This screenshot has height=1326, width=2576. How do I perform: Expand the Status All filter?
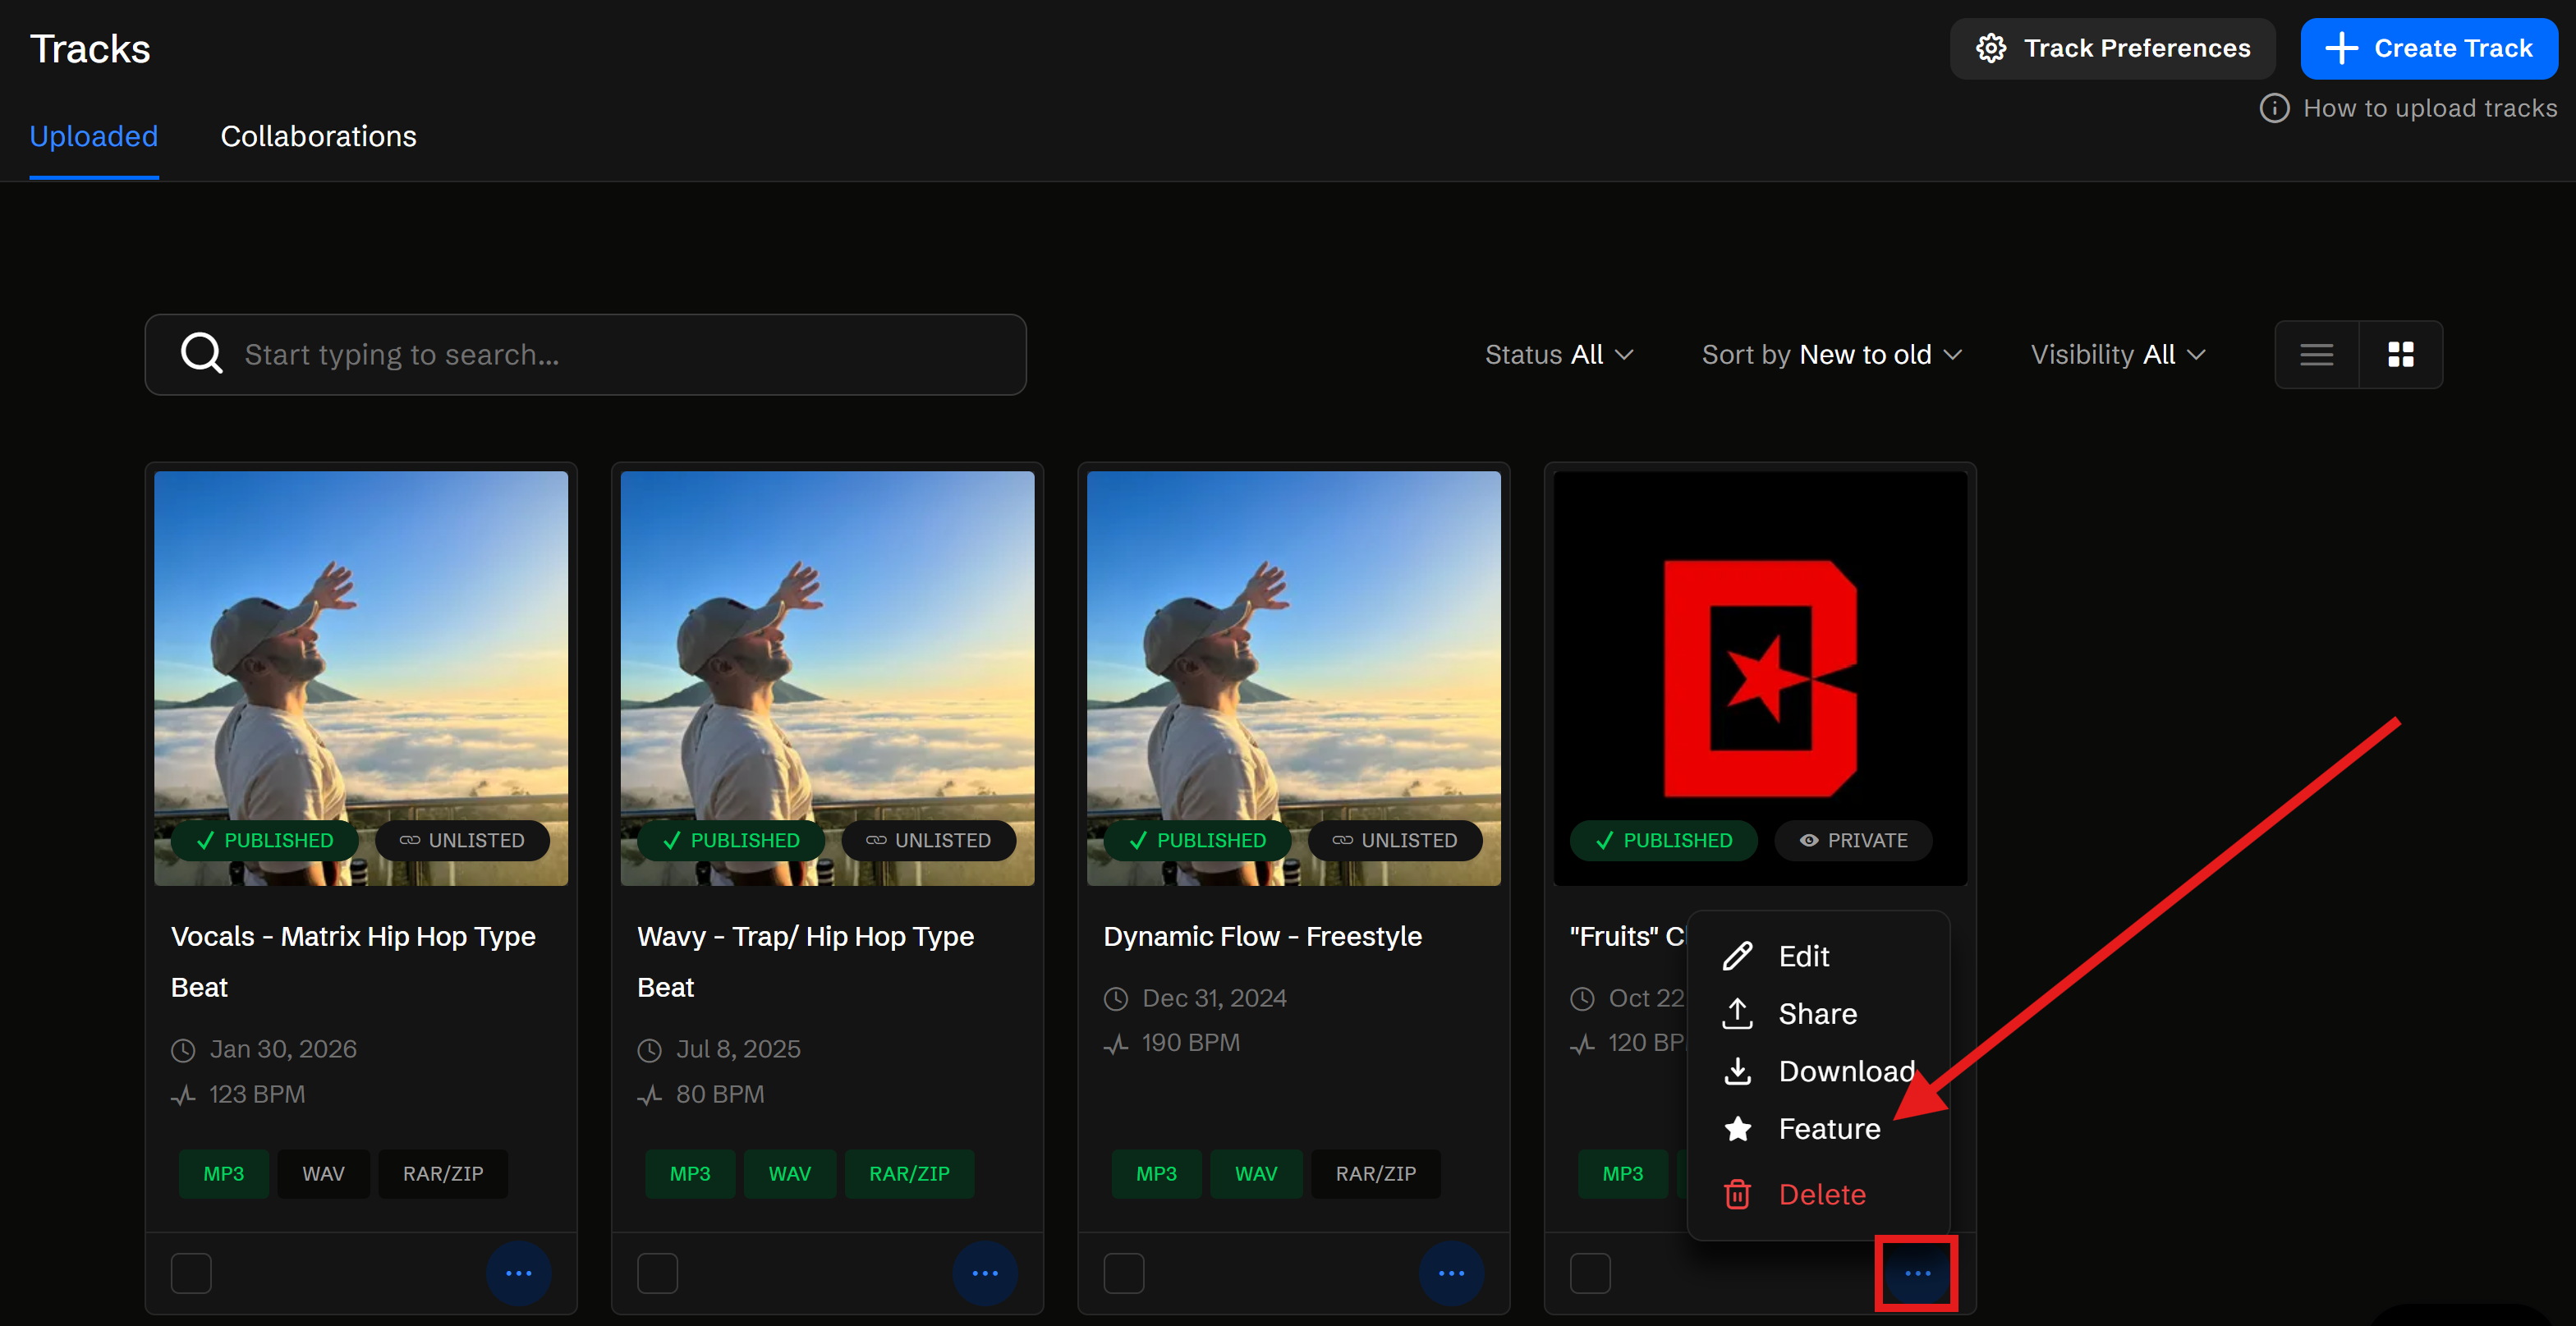click(x=1558, y=355)
